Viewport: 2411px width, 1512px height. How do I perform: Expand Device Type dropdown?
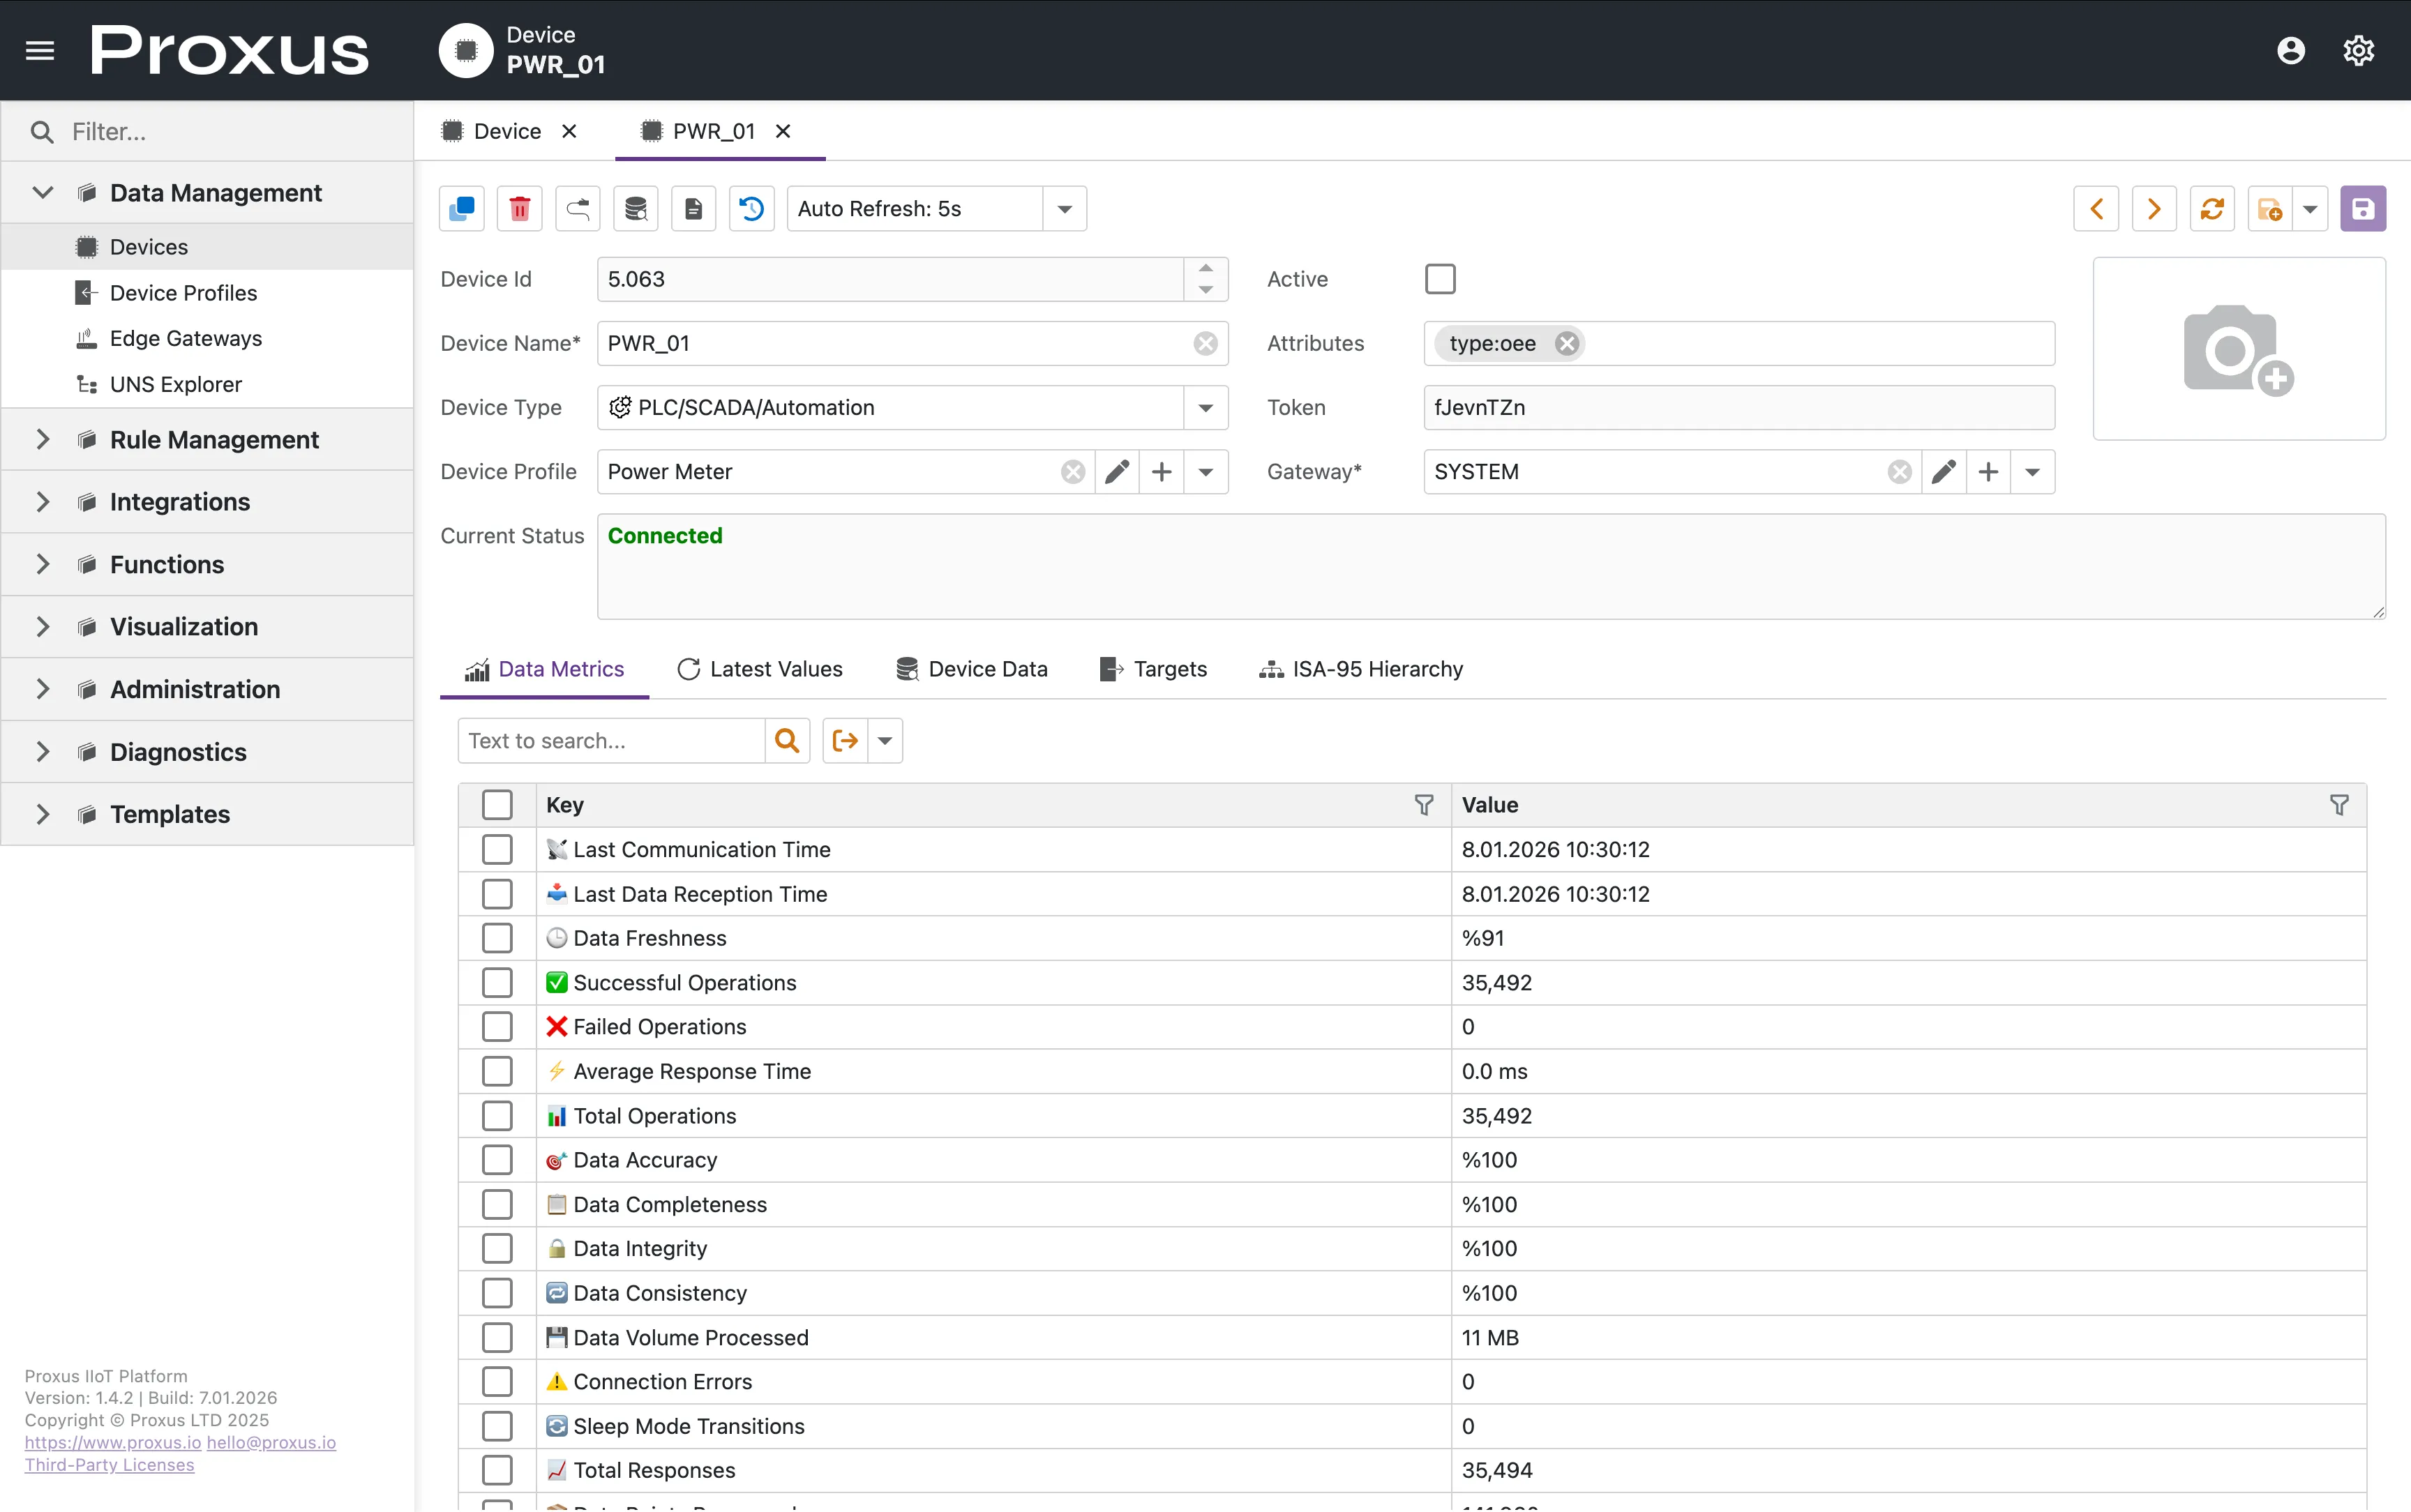1205,408
